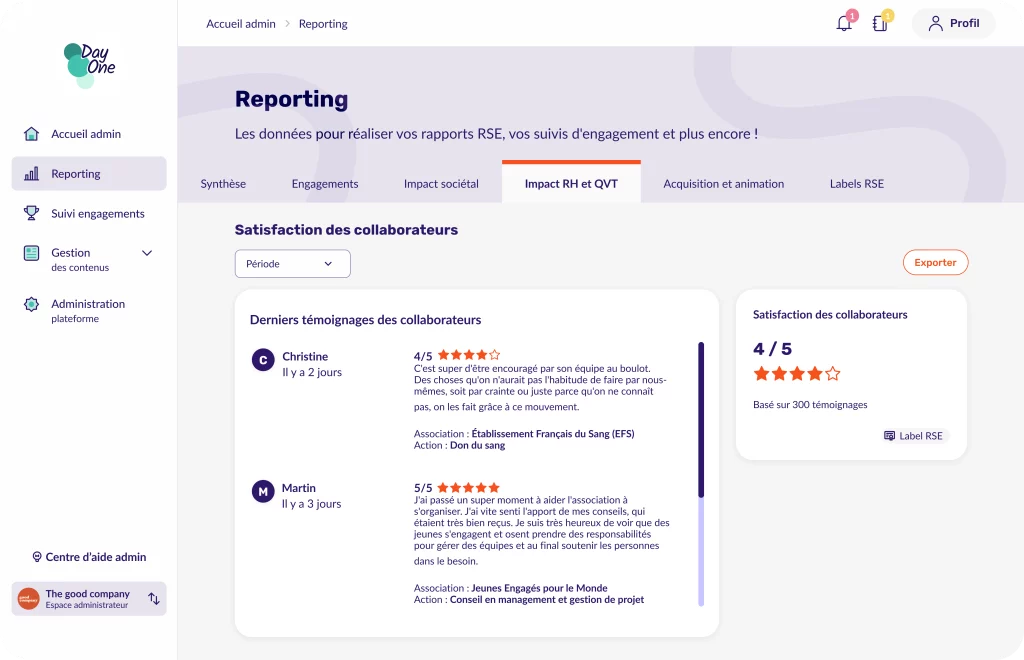Open the notebook icon with yellow badge
This screenshot has width=1024, height=660.
coord(880,23)
